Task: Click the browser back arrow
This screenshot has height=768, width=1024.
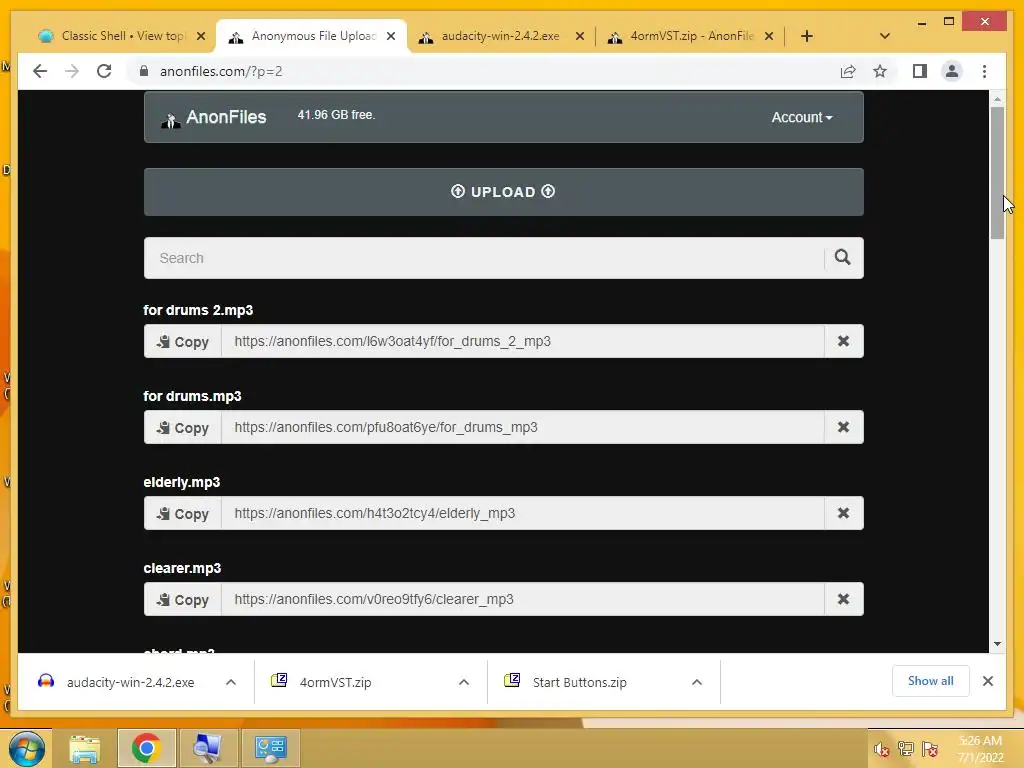Action: pyautogui.click(x=40, y=71)
